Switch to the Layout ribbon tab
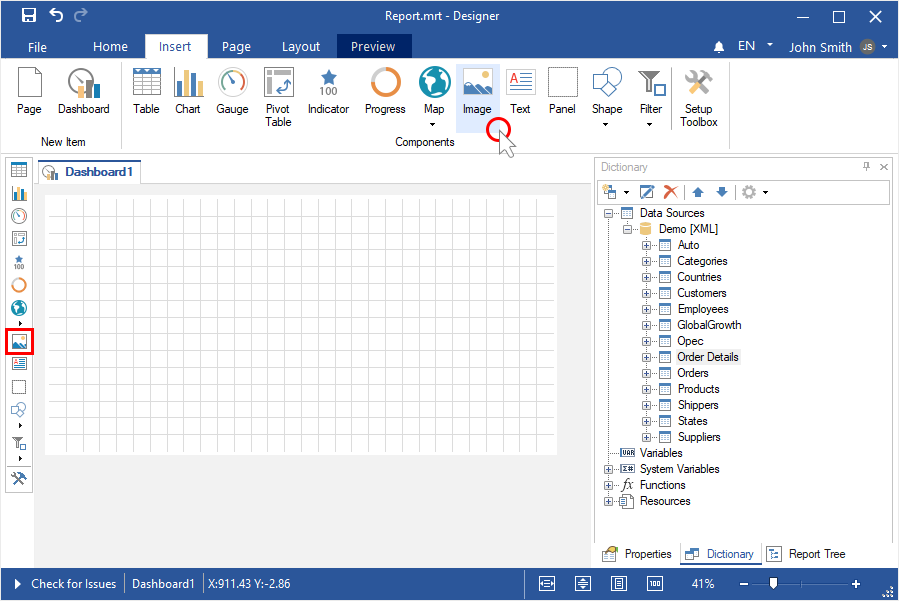The image size is (899, 601). (301, 47)
